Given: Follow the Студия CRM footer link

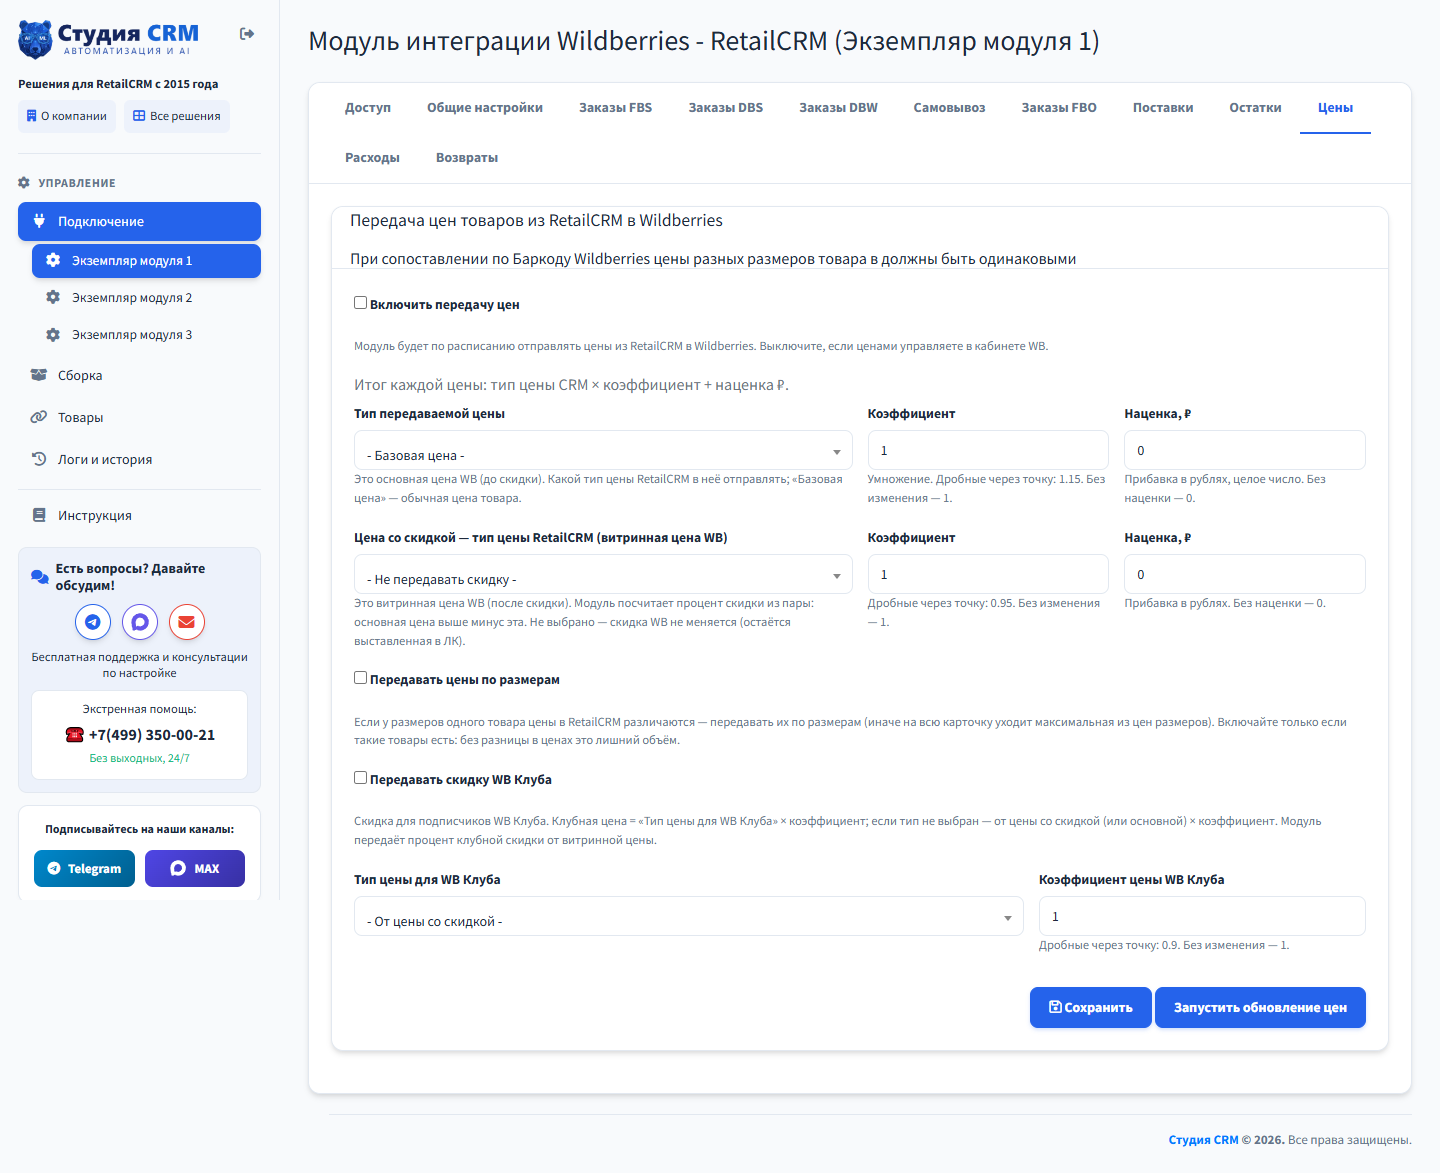Looking at the screenshot, I should click(x=1203, y=1140).
